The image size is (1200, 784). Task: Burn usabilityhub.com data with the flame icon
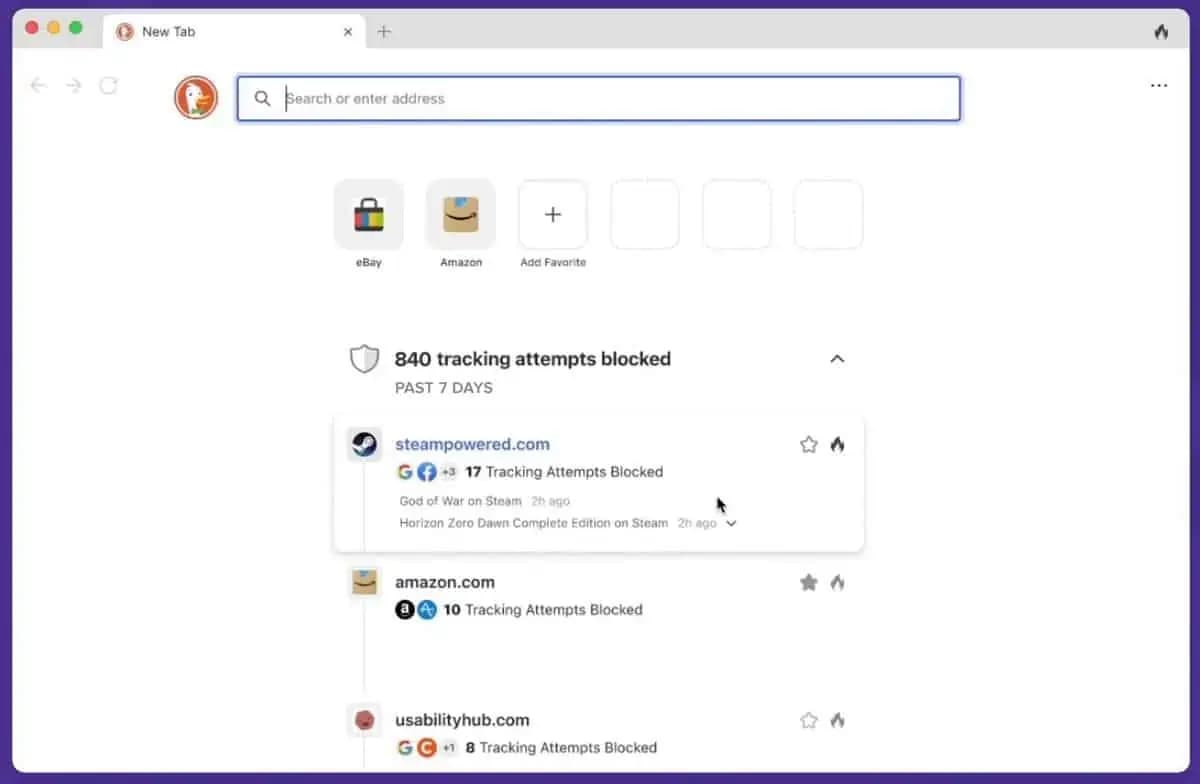pyautogui.click(x=837, y=720)
